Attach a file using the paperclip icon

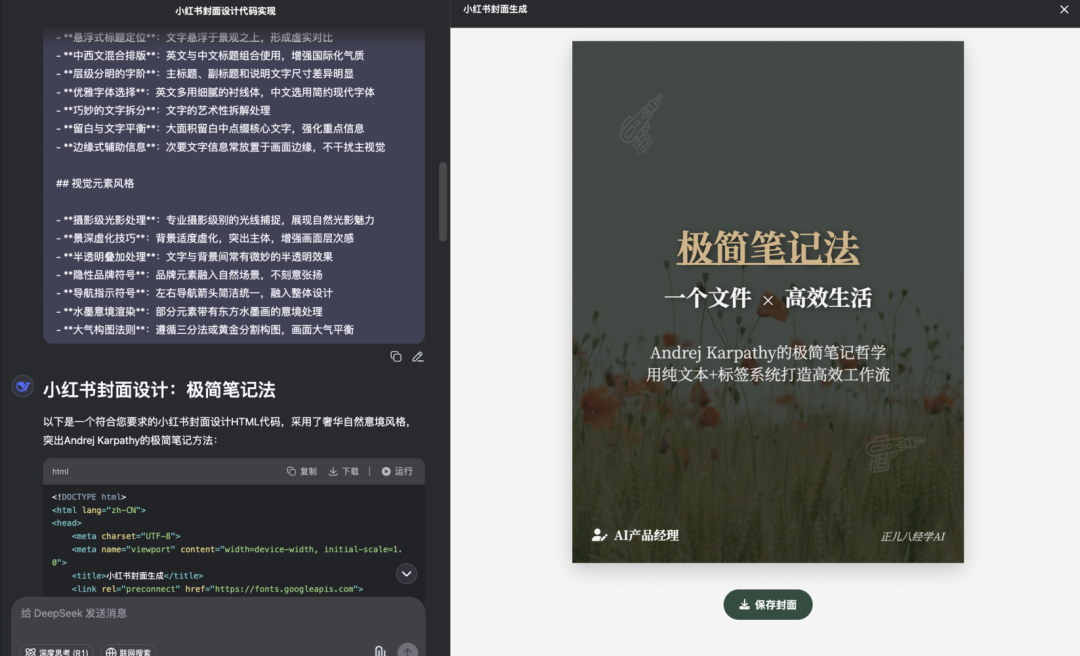click(380, 652)
